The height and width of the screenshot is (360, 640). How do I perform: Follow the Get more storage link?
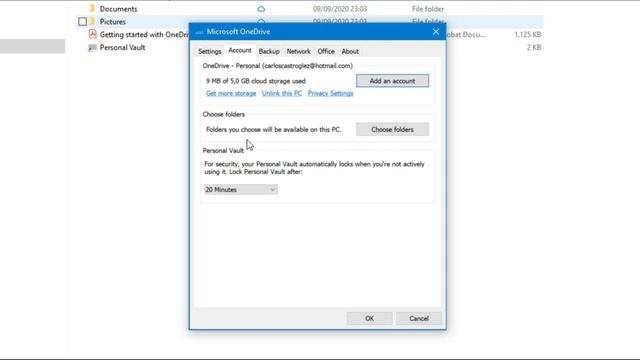coord(231,93)
